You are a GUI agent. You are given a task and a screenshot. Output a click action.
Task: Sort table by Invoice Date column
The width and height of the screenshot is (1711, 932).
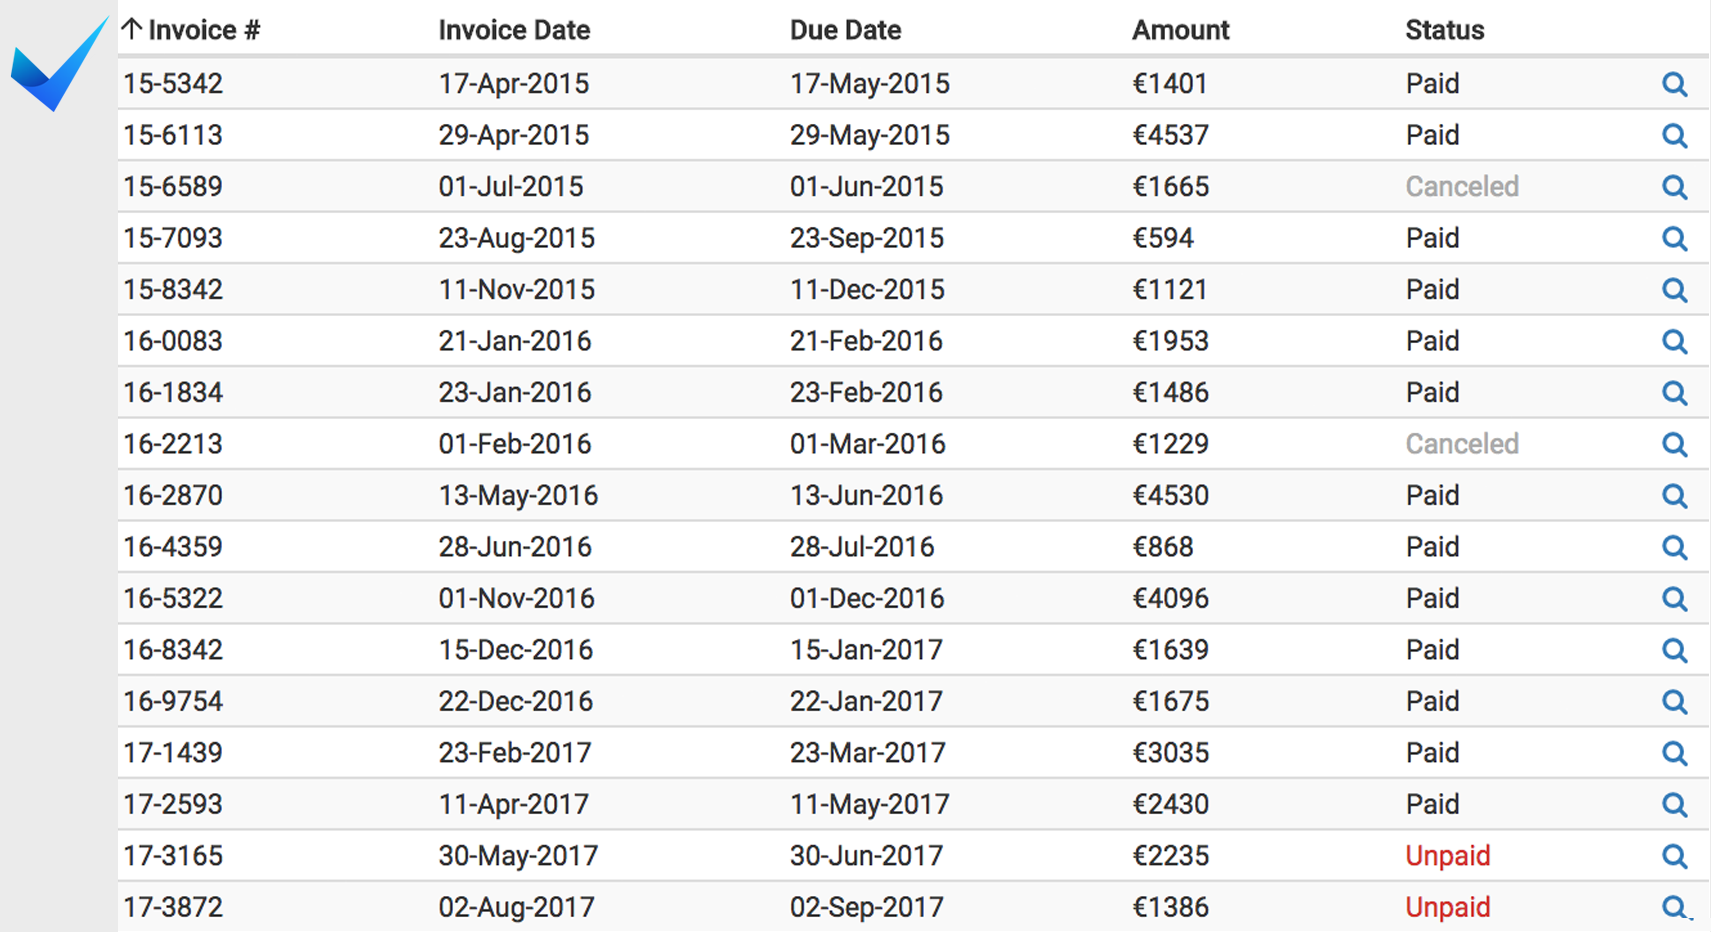click(x=514, y=30)
